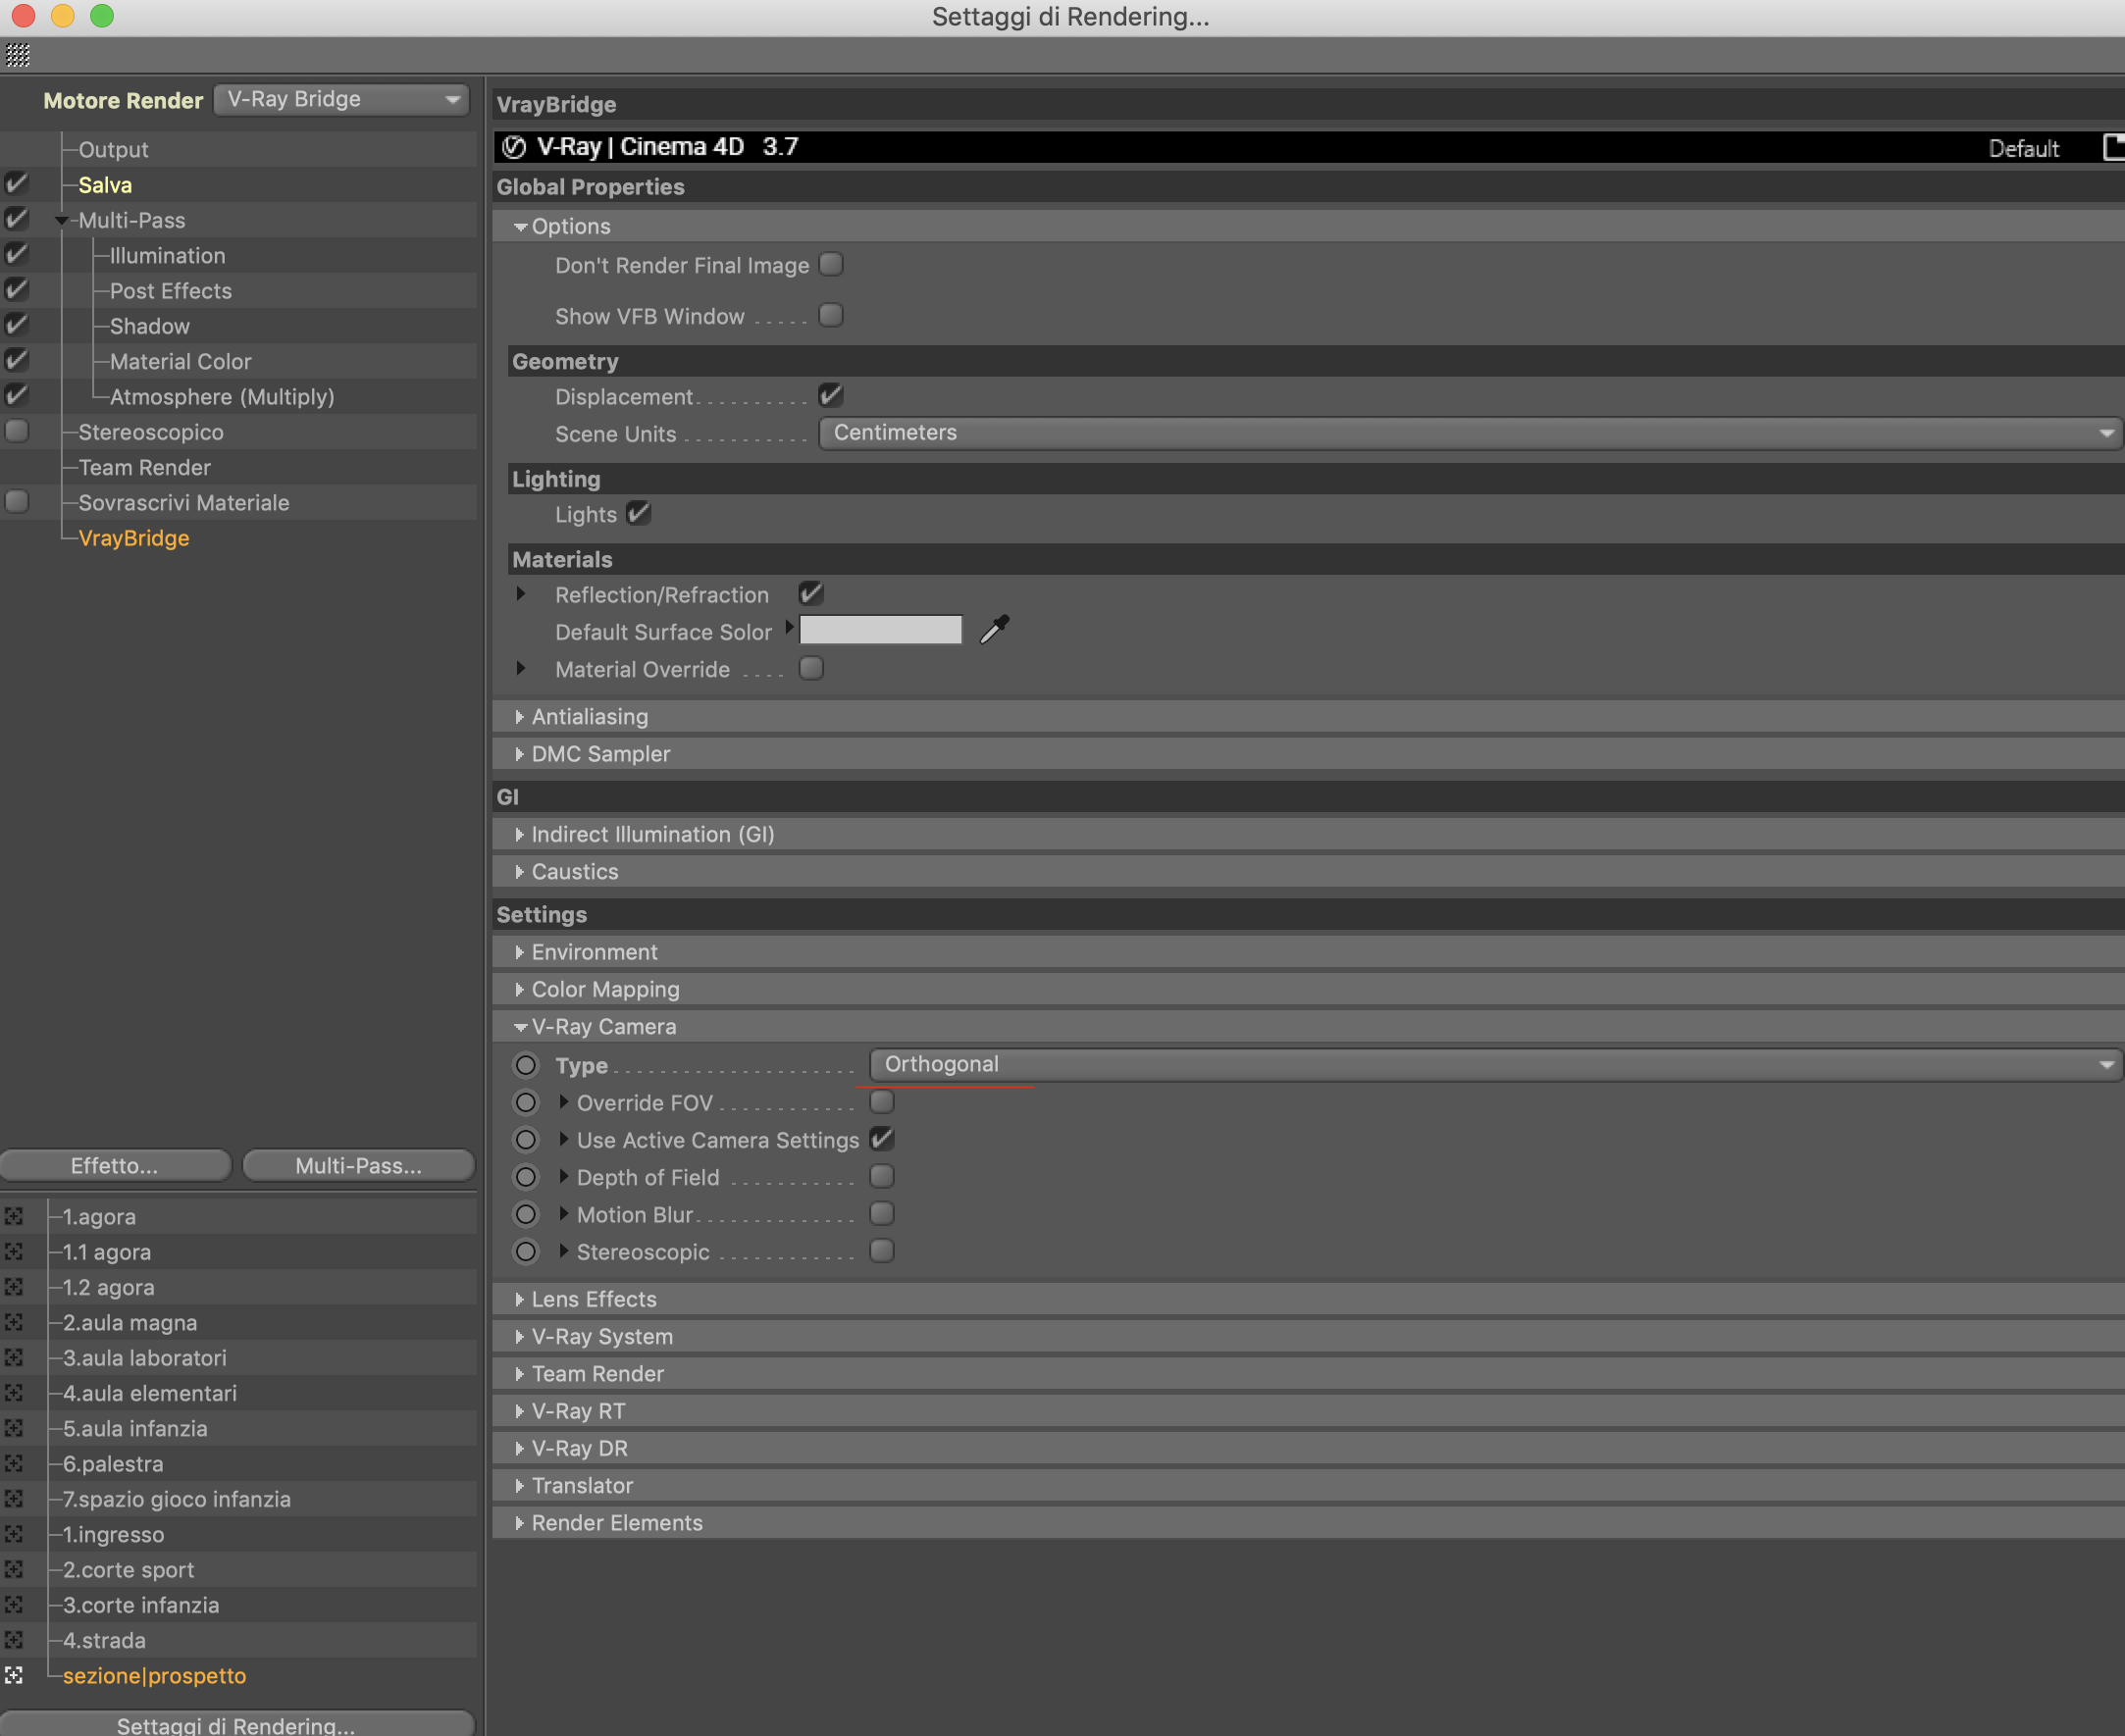
Task: Enable the Show VFB Window checkbox
Action: point(831,316)
